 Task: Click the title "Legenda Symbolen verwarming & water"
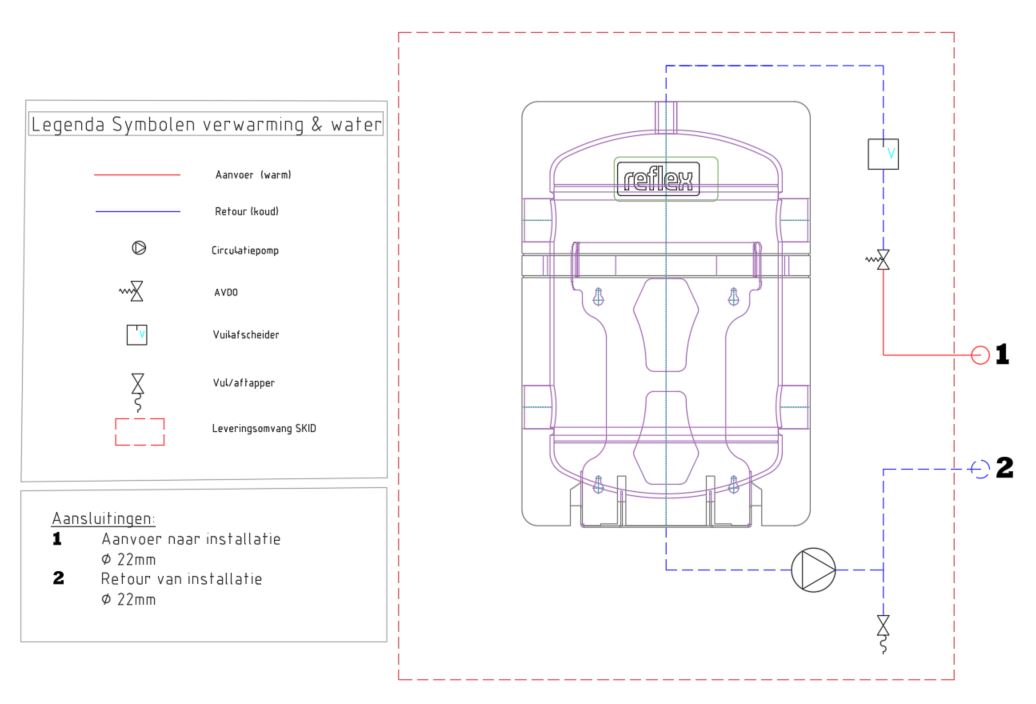pos(206,124)
